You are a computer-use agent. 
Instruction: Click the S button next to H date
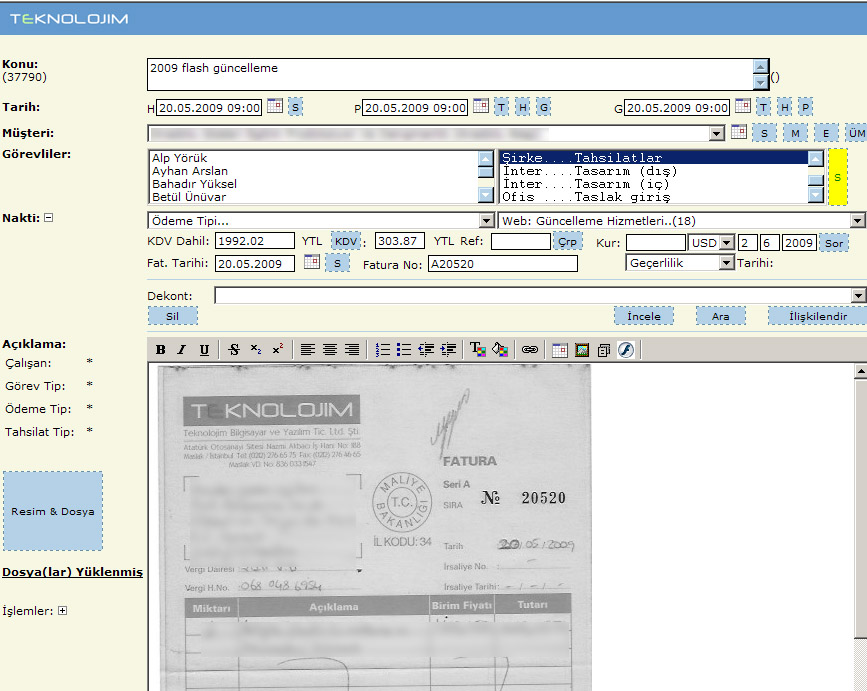point(295,107)
